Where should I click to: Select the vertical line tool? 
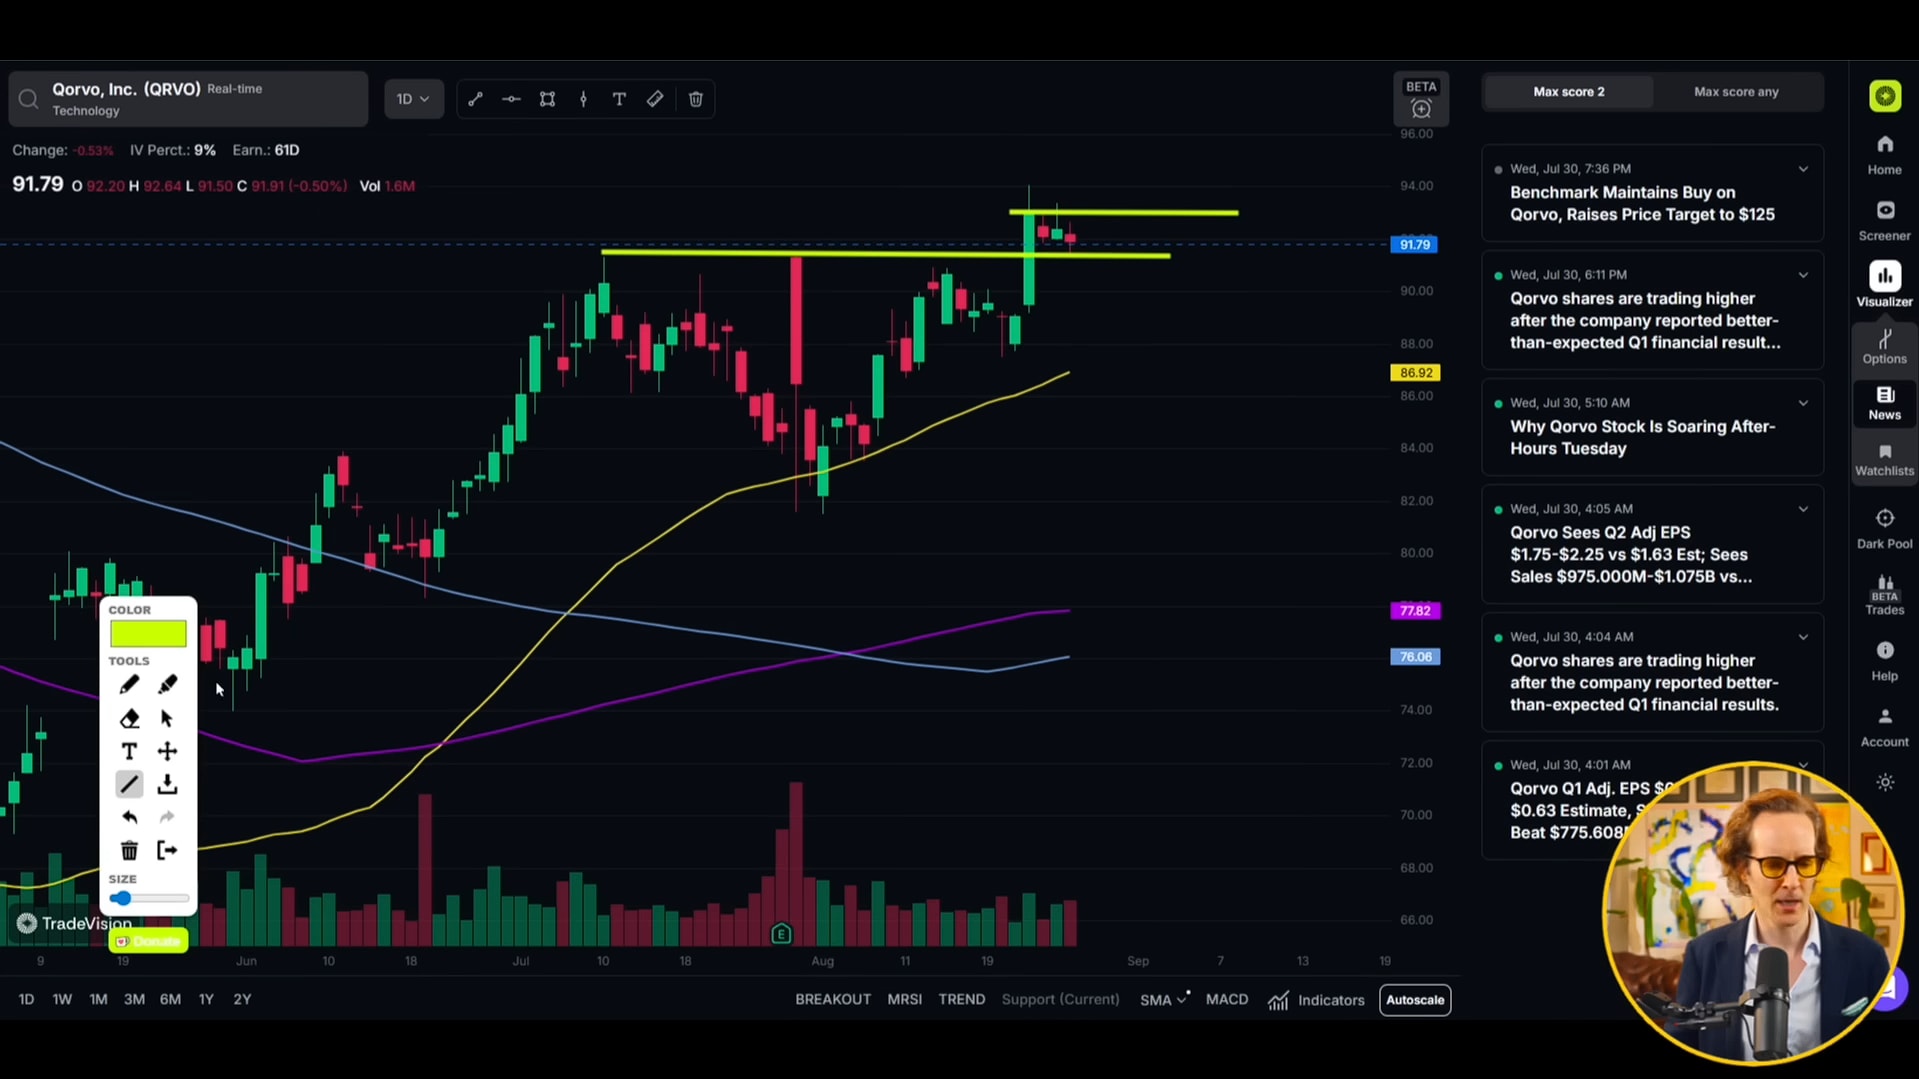pos(583,99)
